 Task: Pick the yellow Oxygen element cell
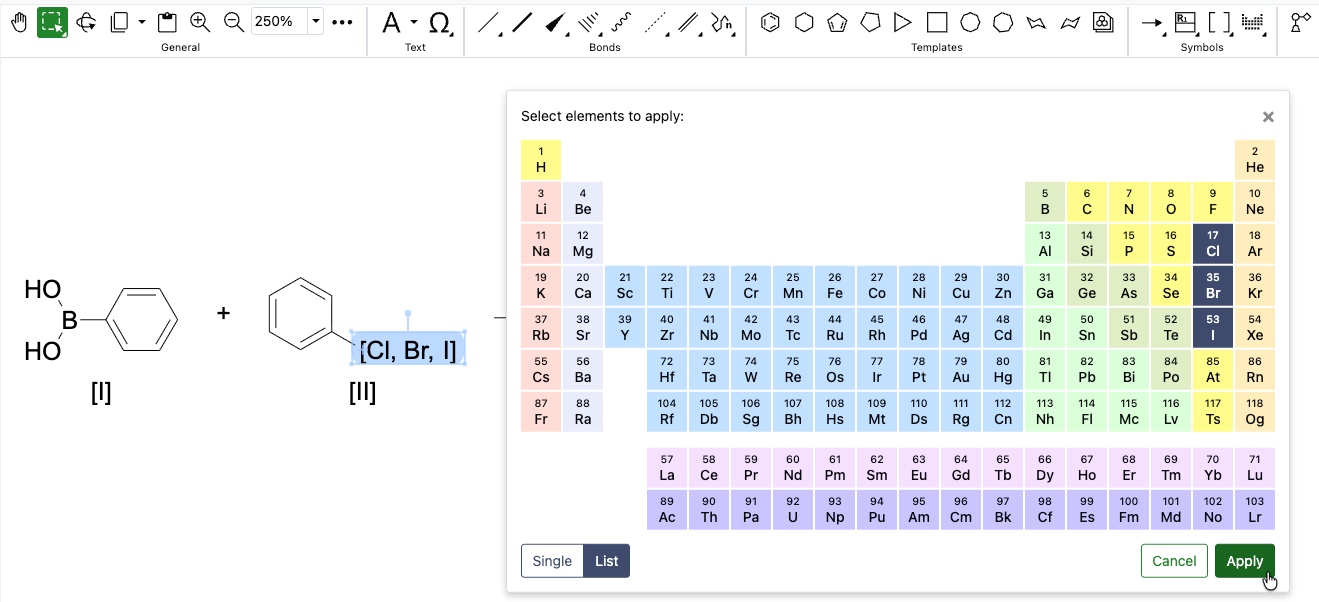tap(1170, 202)
